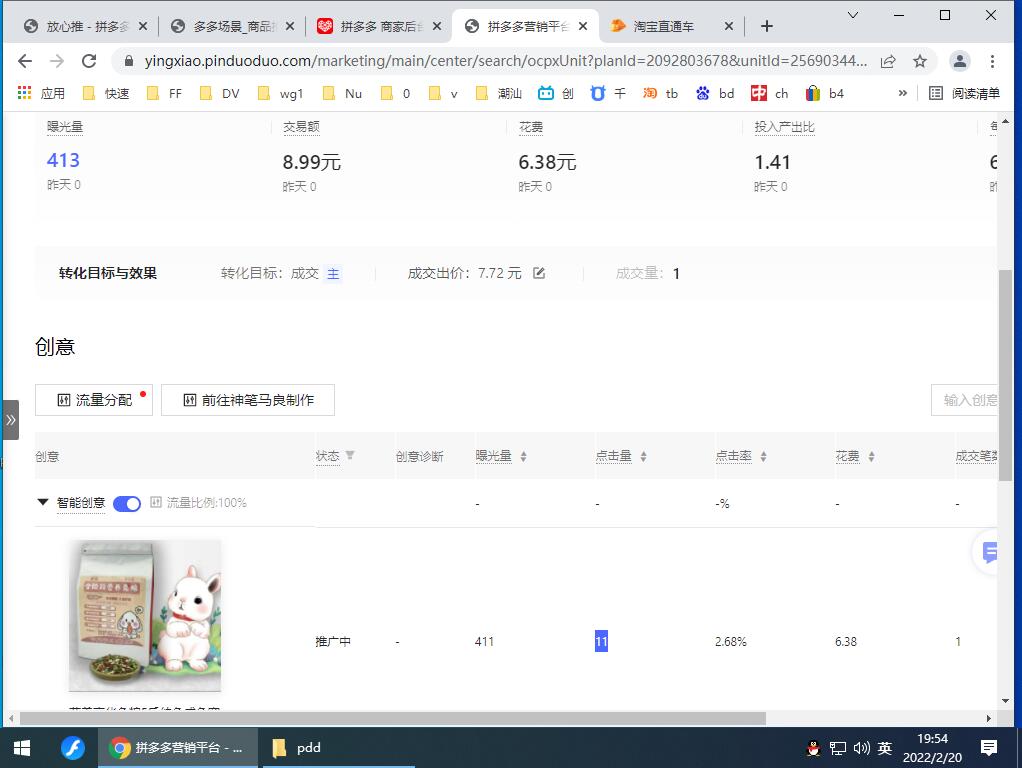Screen dimensions: 1022x768
Task: Click the page vertical scrollbar
Action: [x=1005, y=375]
